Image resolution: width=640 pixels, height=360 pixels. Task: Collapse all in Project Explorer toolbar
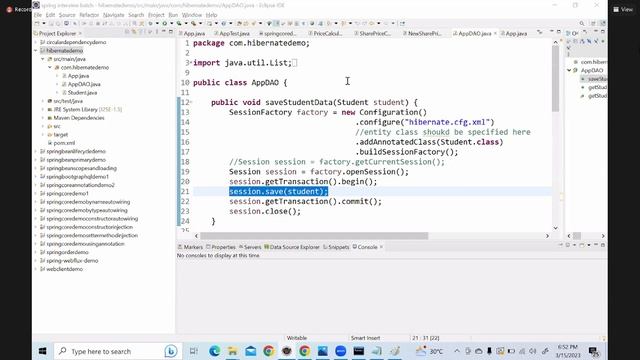(127, 32)
